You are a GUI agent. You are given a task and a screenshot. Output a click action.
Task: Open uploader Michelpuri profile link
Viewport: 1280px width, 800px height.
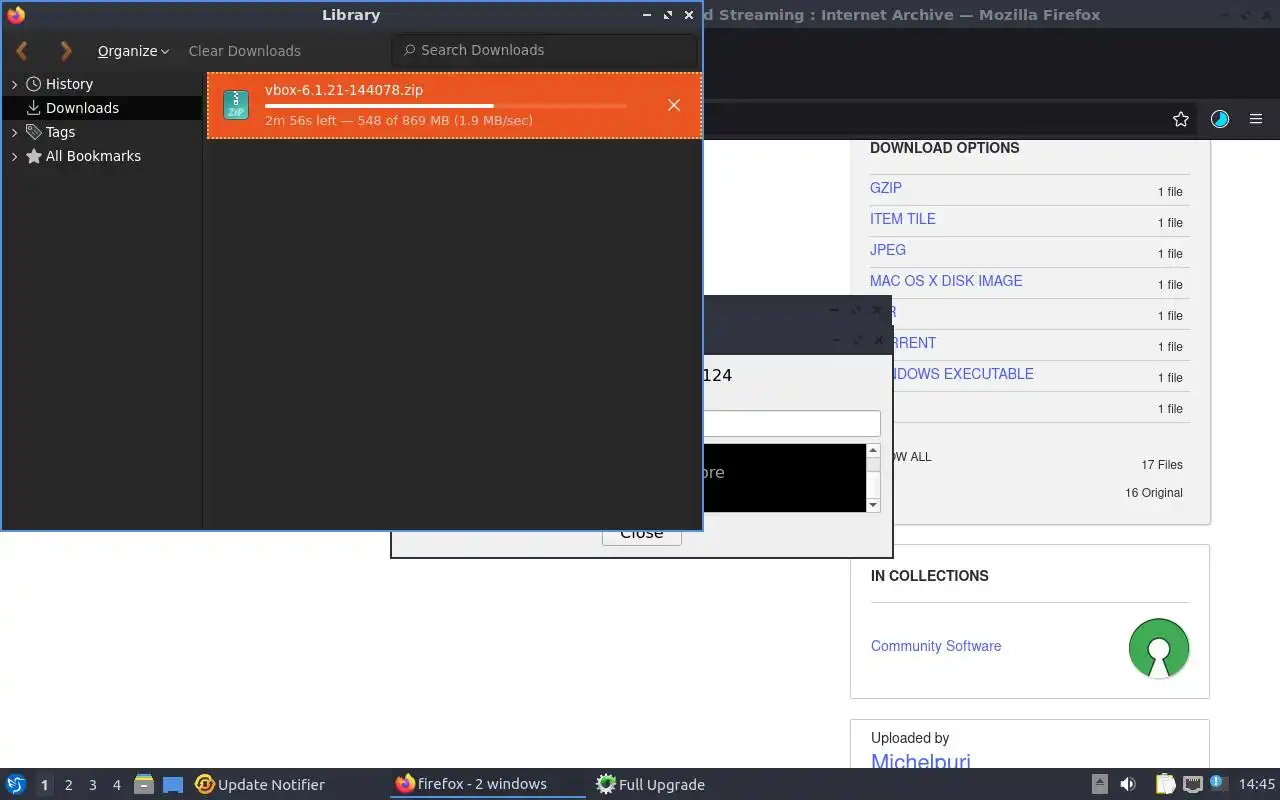coord(921,762)
